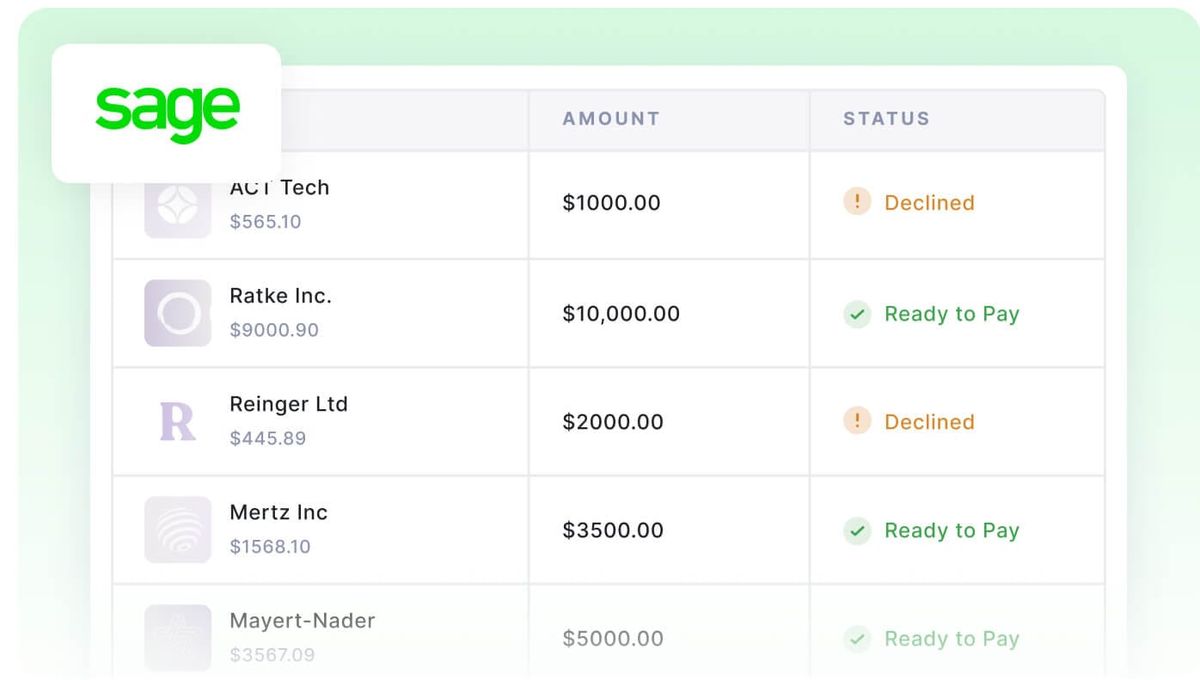Open the AMOUNT column header sorting
This screenshot has width=1200, height=680.
[x=610, y=119]
